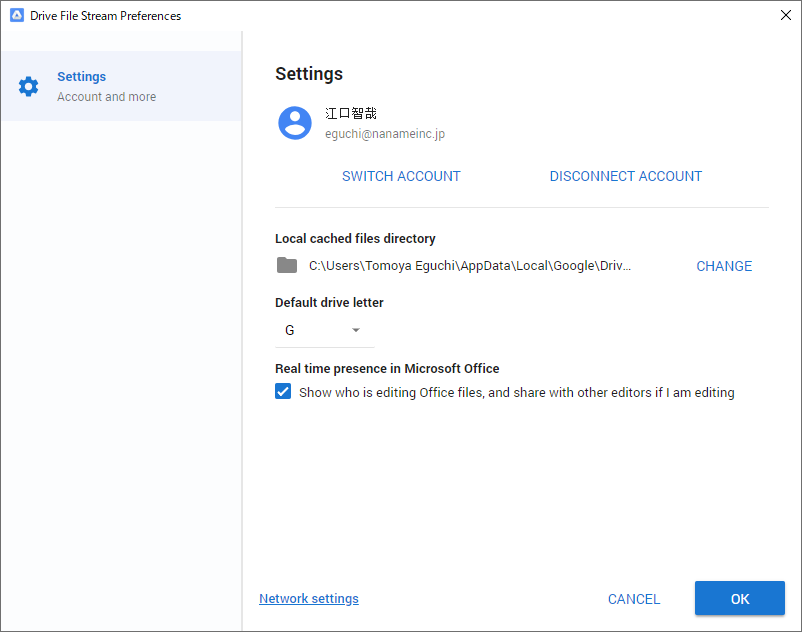Click SWITCH ACCOUNT
Image resolution: width=802 pixels, height=632 pixels.
(401, 176)
